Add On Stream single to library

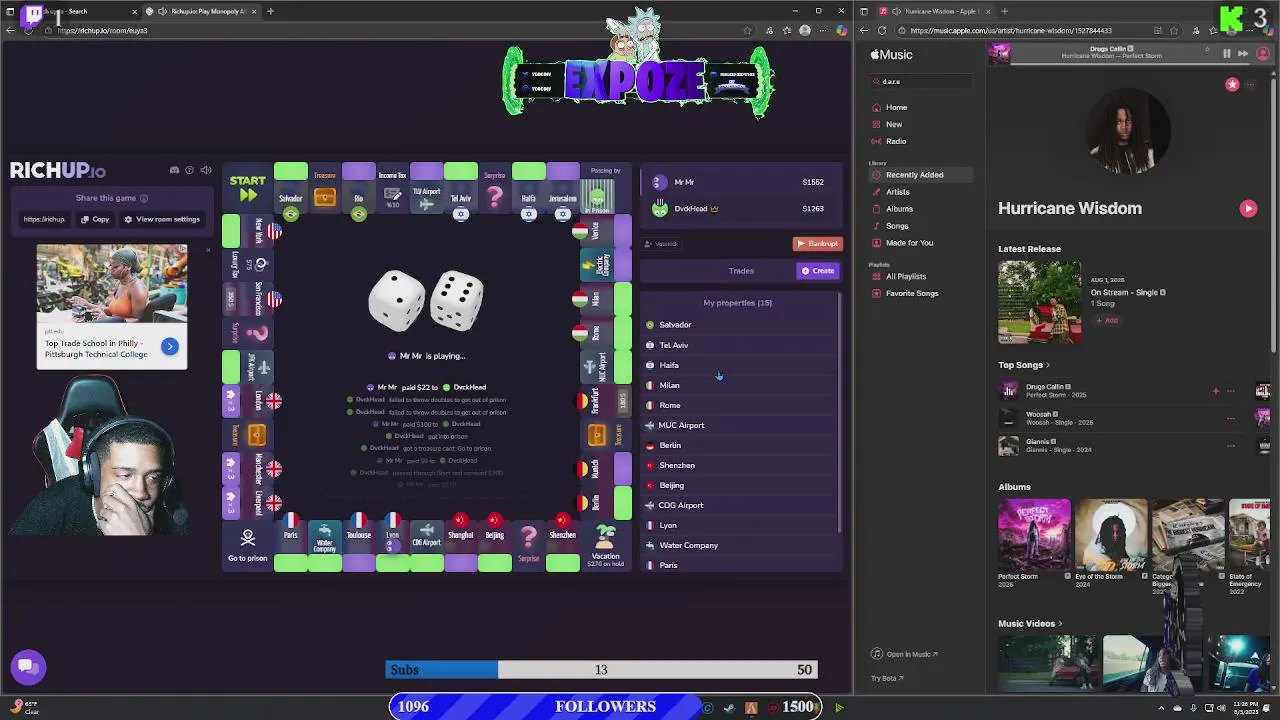coord(1106,320)
